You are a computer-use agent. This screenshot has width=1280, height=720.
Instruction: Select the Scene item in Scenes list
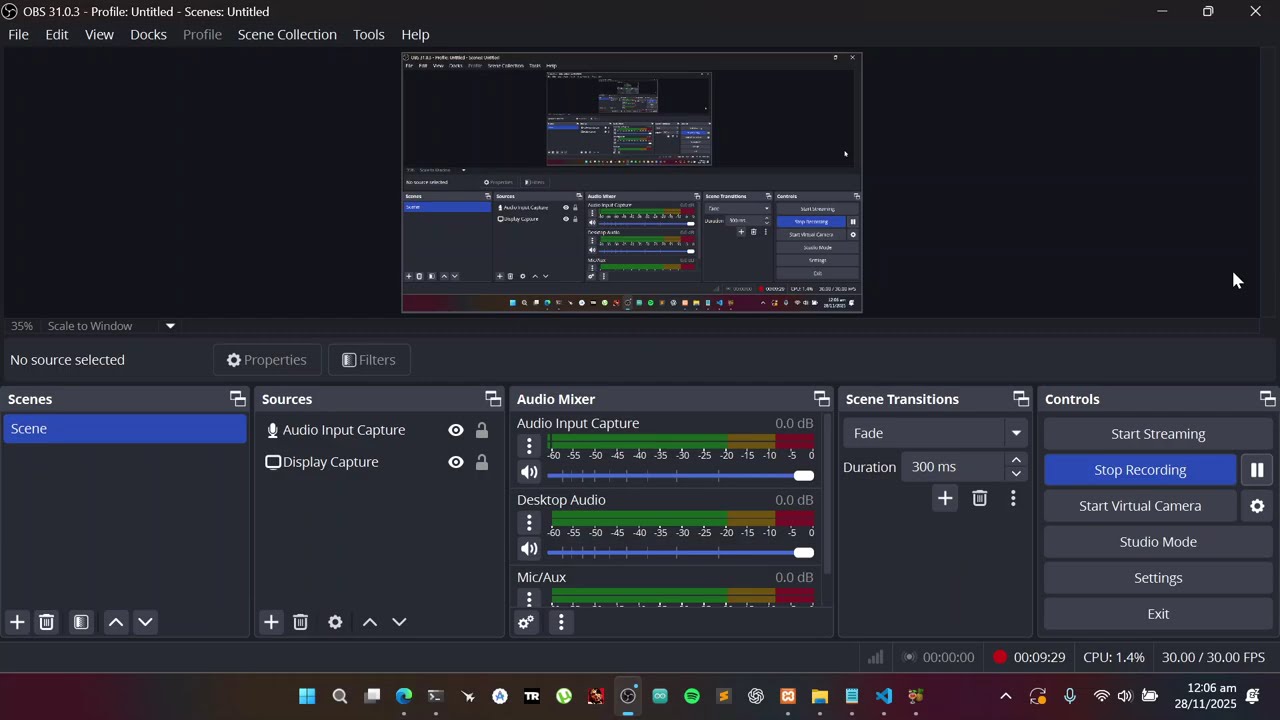124,429
